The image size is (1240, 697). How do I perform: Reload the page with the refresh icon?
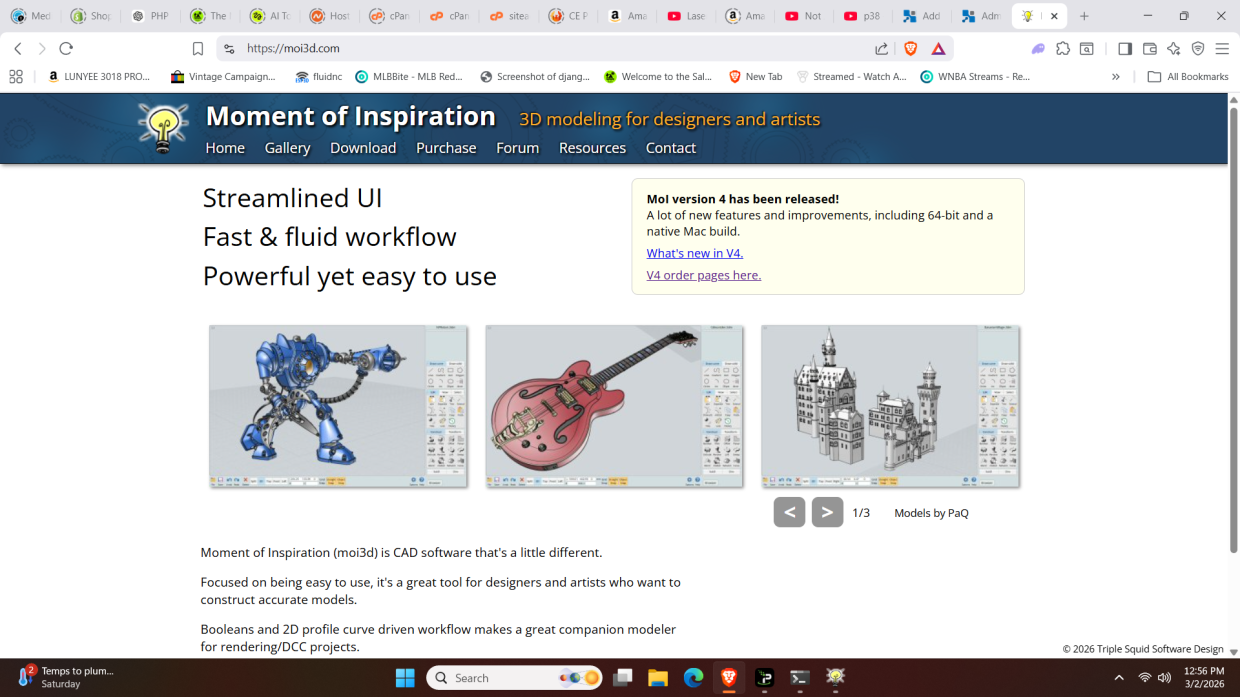coord(66,47)
